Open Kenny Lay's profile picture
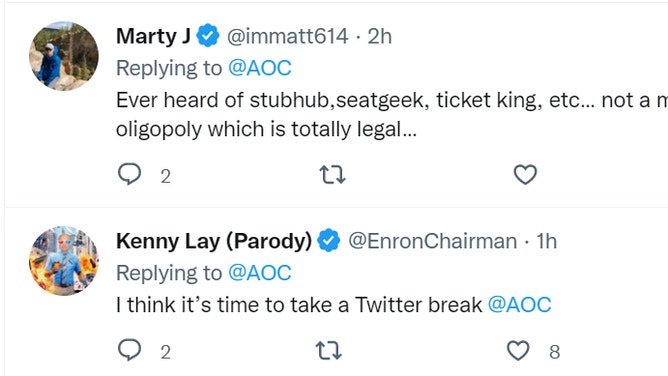Screen dimensions: 668x376 click(x=64, y=261)
